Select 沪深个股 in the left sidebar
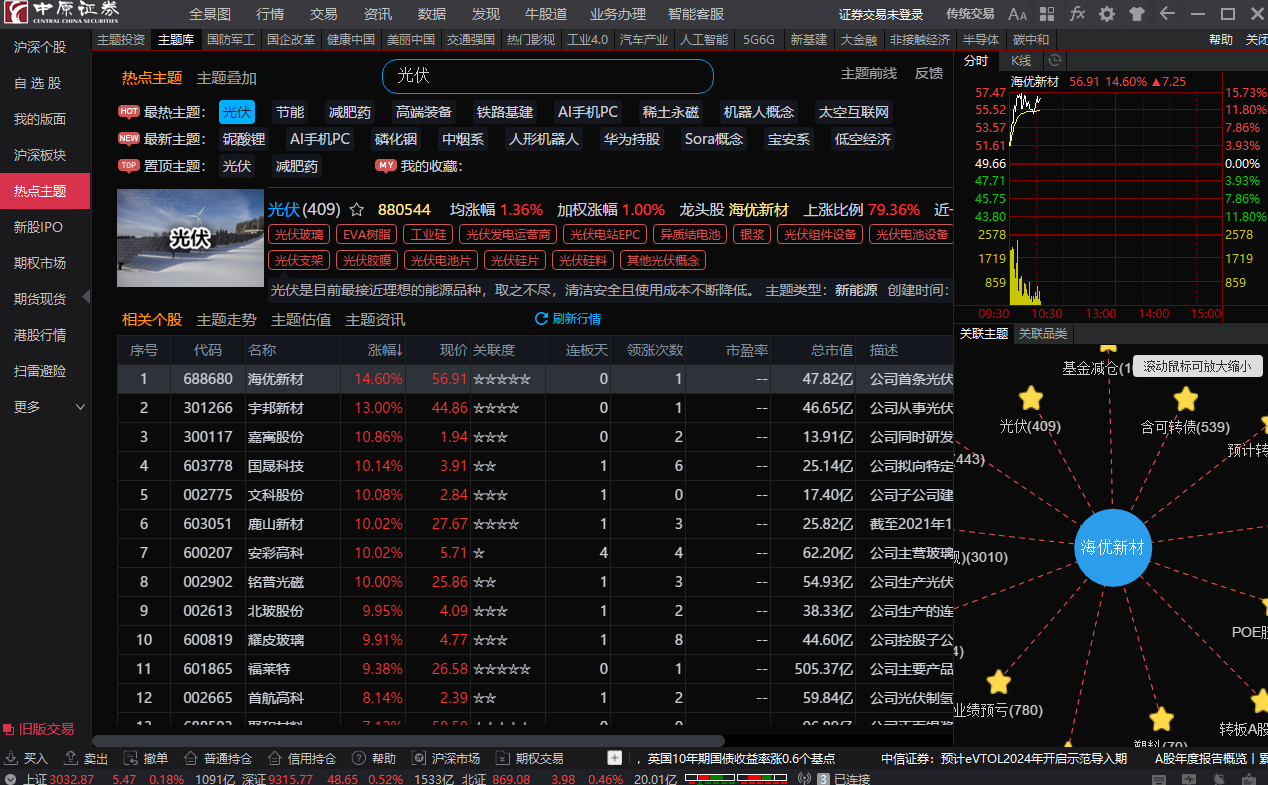This screenshot has height=785, width=1268. click(x=45, y=47)
